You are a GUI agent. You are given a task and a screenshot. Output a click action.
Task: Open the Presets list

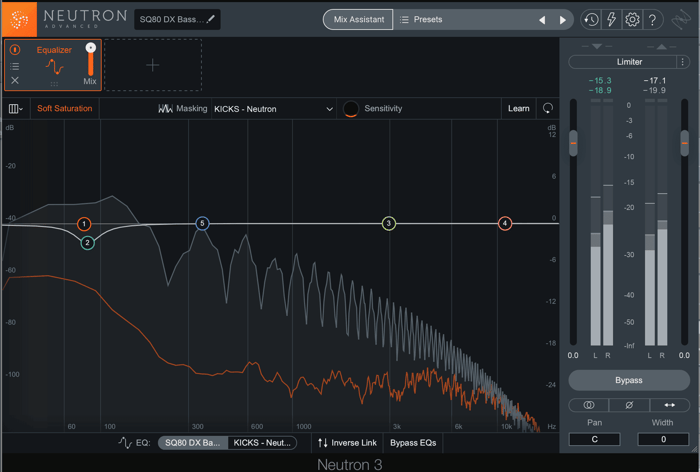click(421, 20)
